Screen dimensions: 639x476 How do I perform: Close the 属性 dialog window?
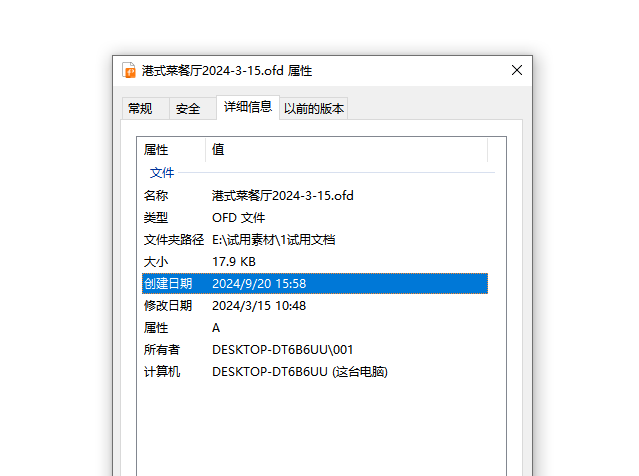[x=517, y=70]
